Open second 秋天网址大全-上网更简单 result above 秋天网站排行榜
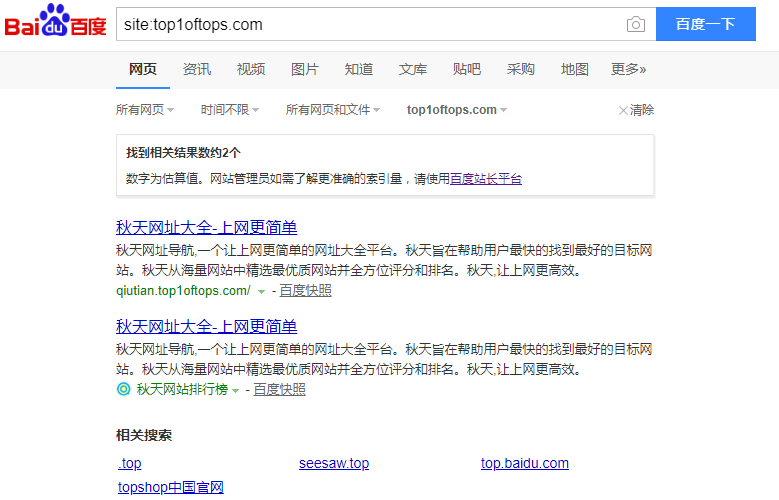Image resolution: width=779 pixels, height=500 pixels. [x=207, y=327]
